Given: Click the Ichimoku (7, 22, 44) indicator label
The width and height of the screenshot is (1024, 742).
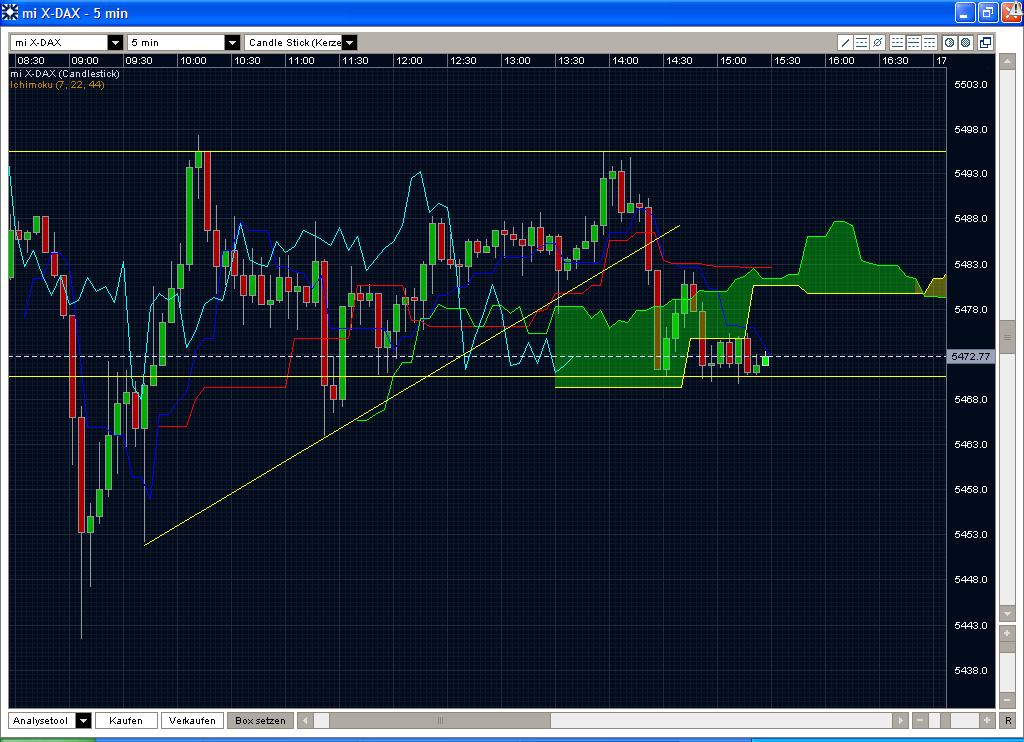Looking at the screenshot, I should (57, 85).
